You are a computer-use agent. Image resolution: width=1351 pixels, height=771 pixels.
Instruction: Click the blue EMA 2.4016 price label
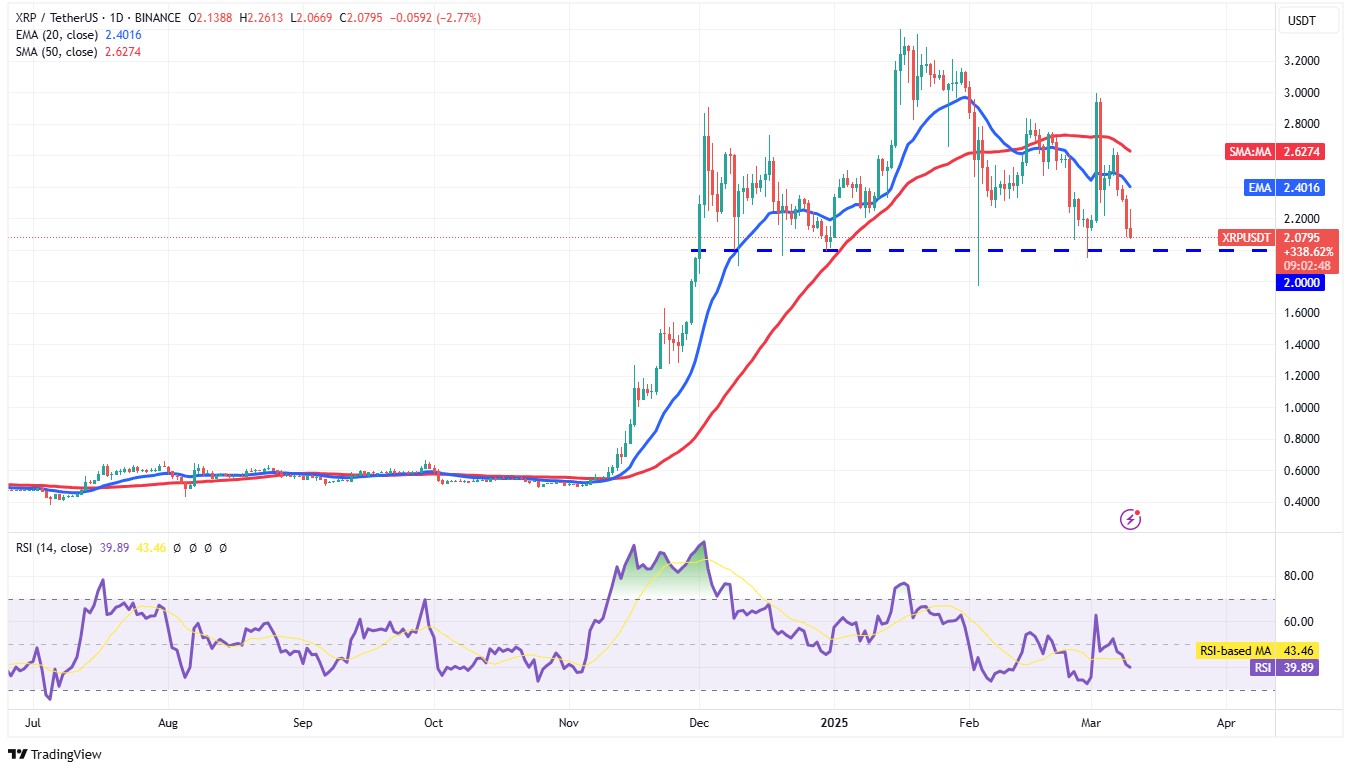click(1286, 186)
